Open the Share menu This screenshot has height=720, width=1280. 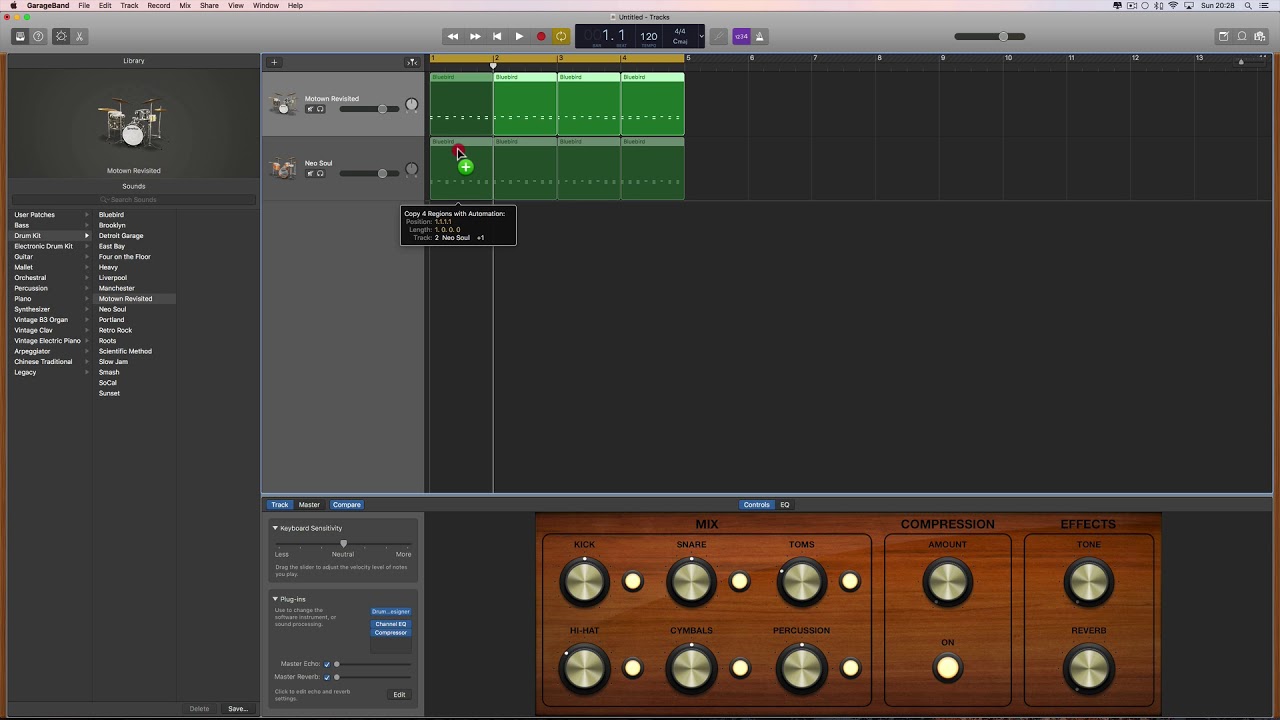[x=209, y=5]
